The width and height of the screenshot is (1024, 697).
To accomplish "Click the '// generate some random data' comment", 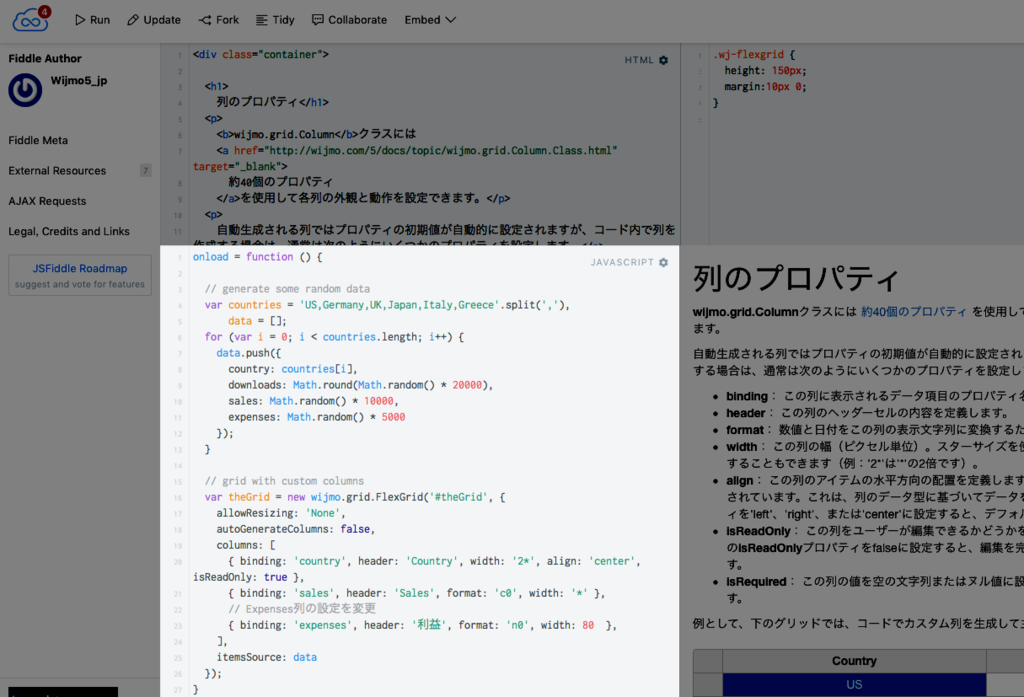I will tap(287, 289).
